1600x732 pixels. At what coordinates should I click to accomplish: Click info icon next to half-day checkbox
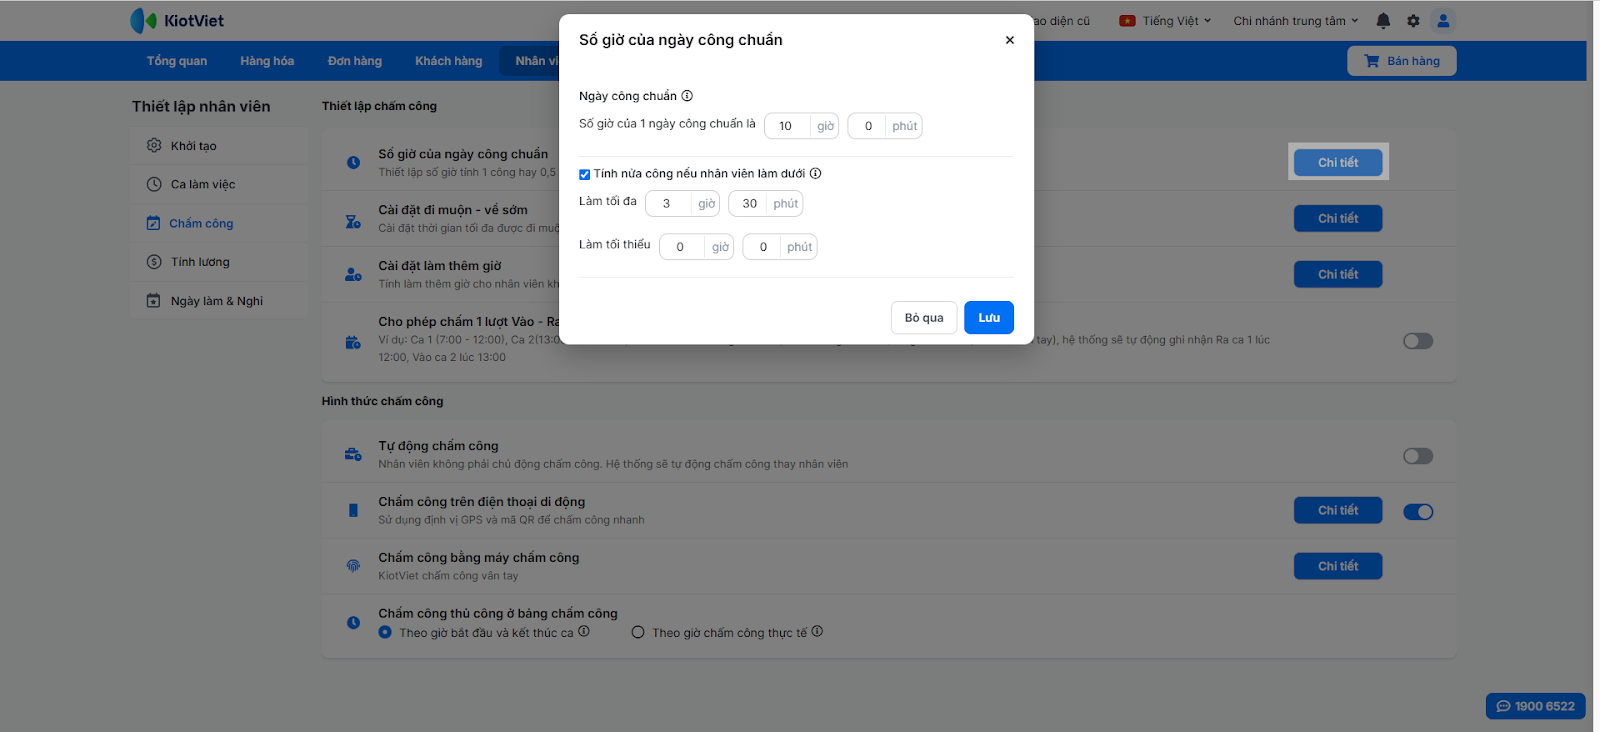pyautogui.click(x=816, y=173)
